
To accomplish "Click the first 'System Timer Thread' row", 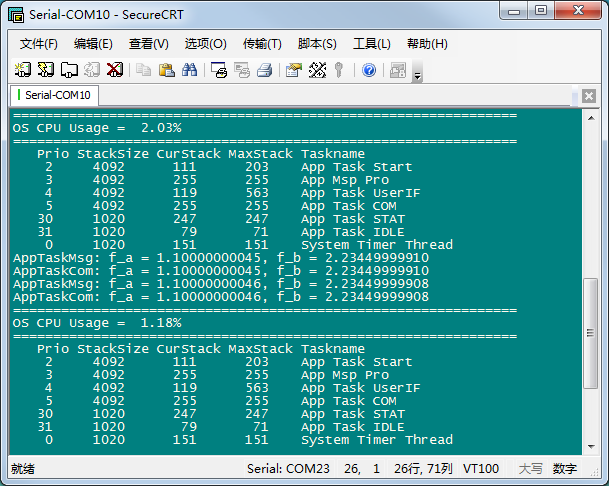I will click(x=249, y=245).
